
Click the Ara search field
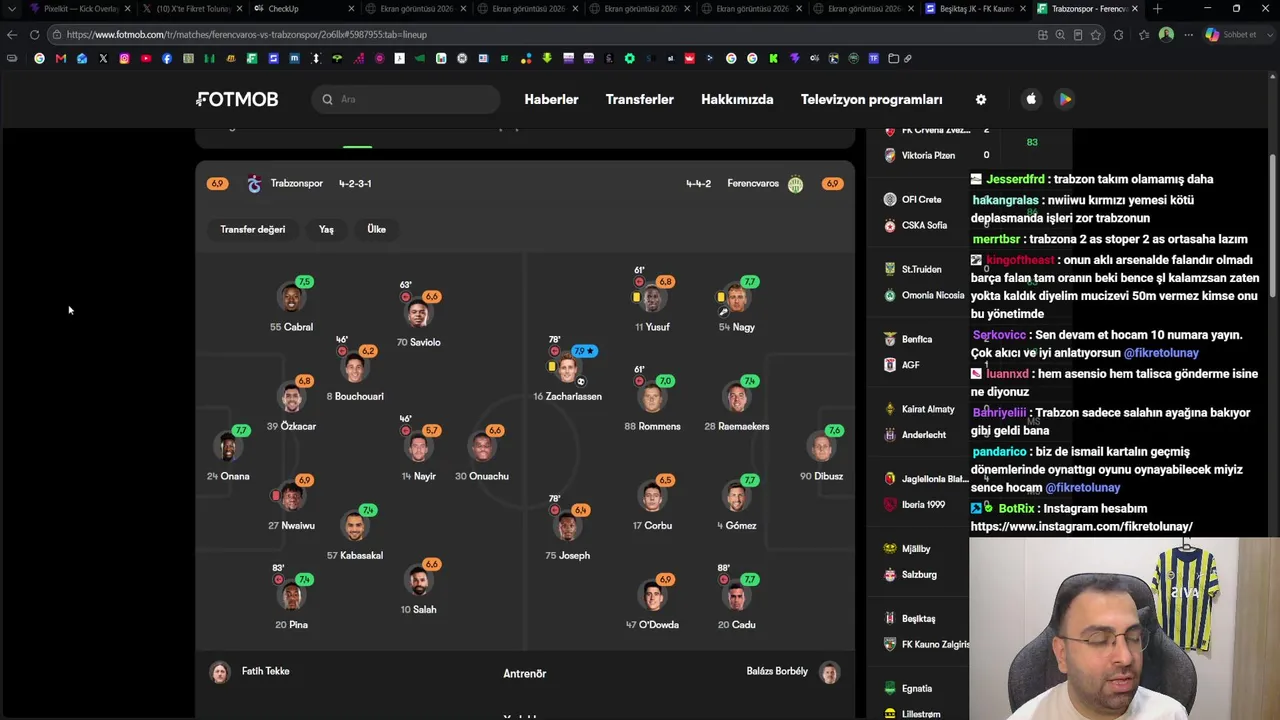pyautogui.click(x=405, y=99)
